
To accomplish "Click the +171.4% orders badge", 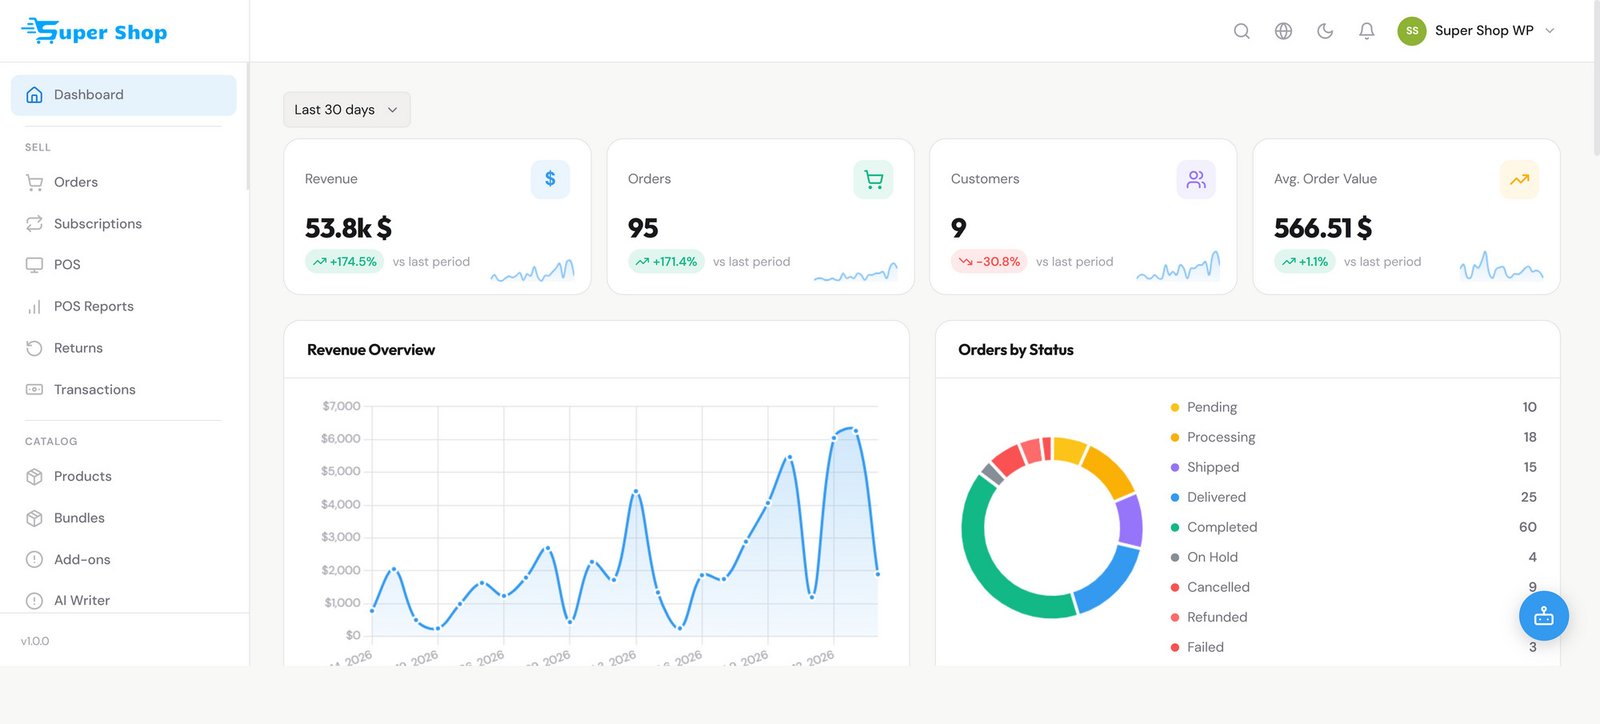I will point(666,262).
